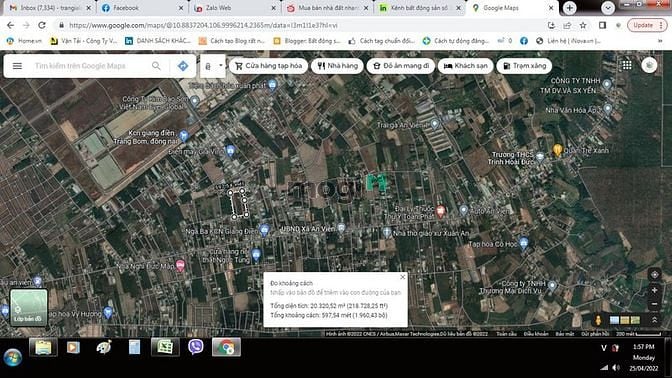Open the Quán Tre Xanh restaurant pin
Screen dimensions: 672x378
pyautogui.click(x=557, y=150)
